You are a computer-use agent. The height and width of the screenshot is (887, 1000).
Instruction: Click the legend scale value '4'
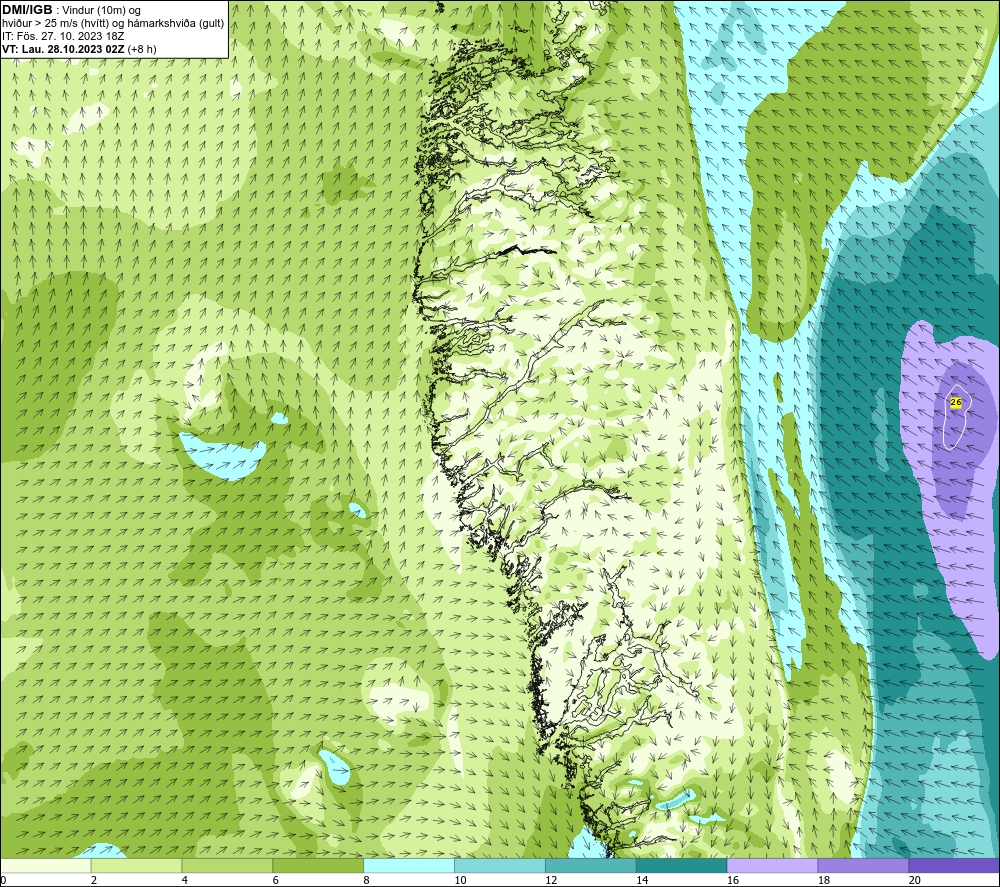pyautogui.click(x=185, y=881)
